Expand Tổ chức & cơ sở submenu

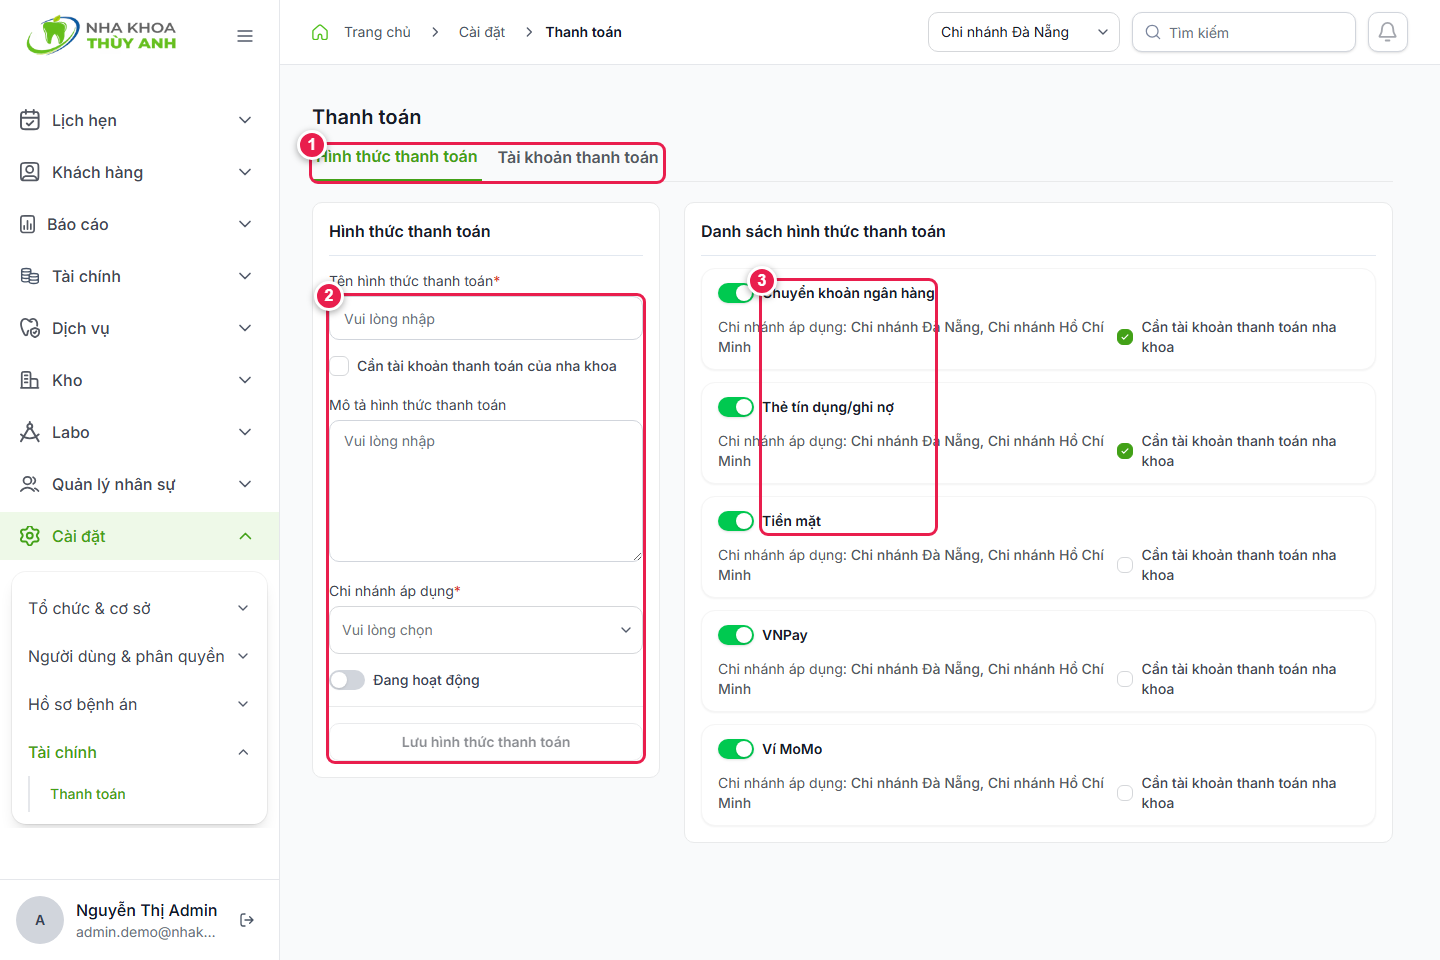tap(139, 608)
